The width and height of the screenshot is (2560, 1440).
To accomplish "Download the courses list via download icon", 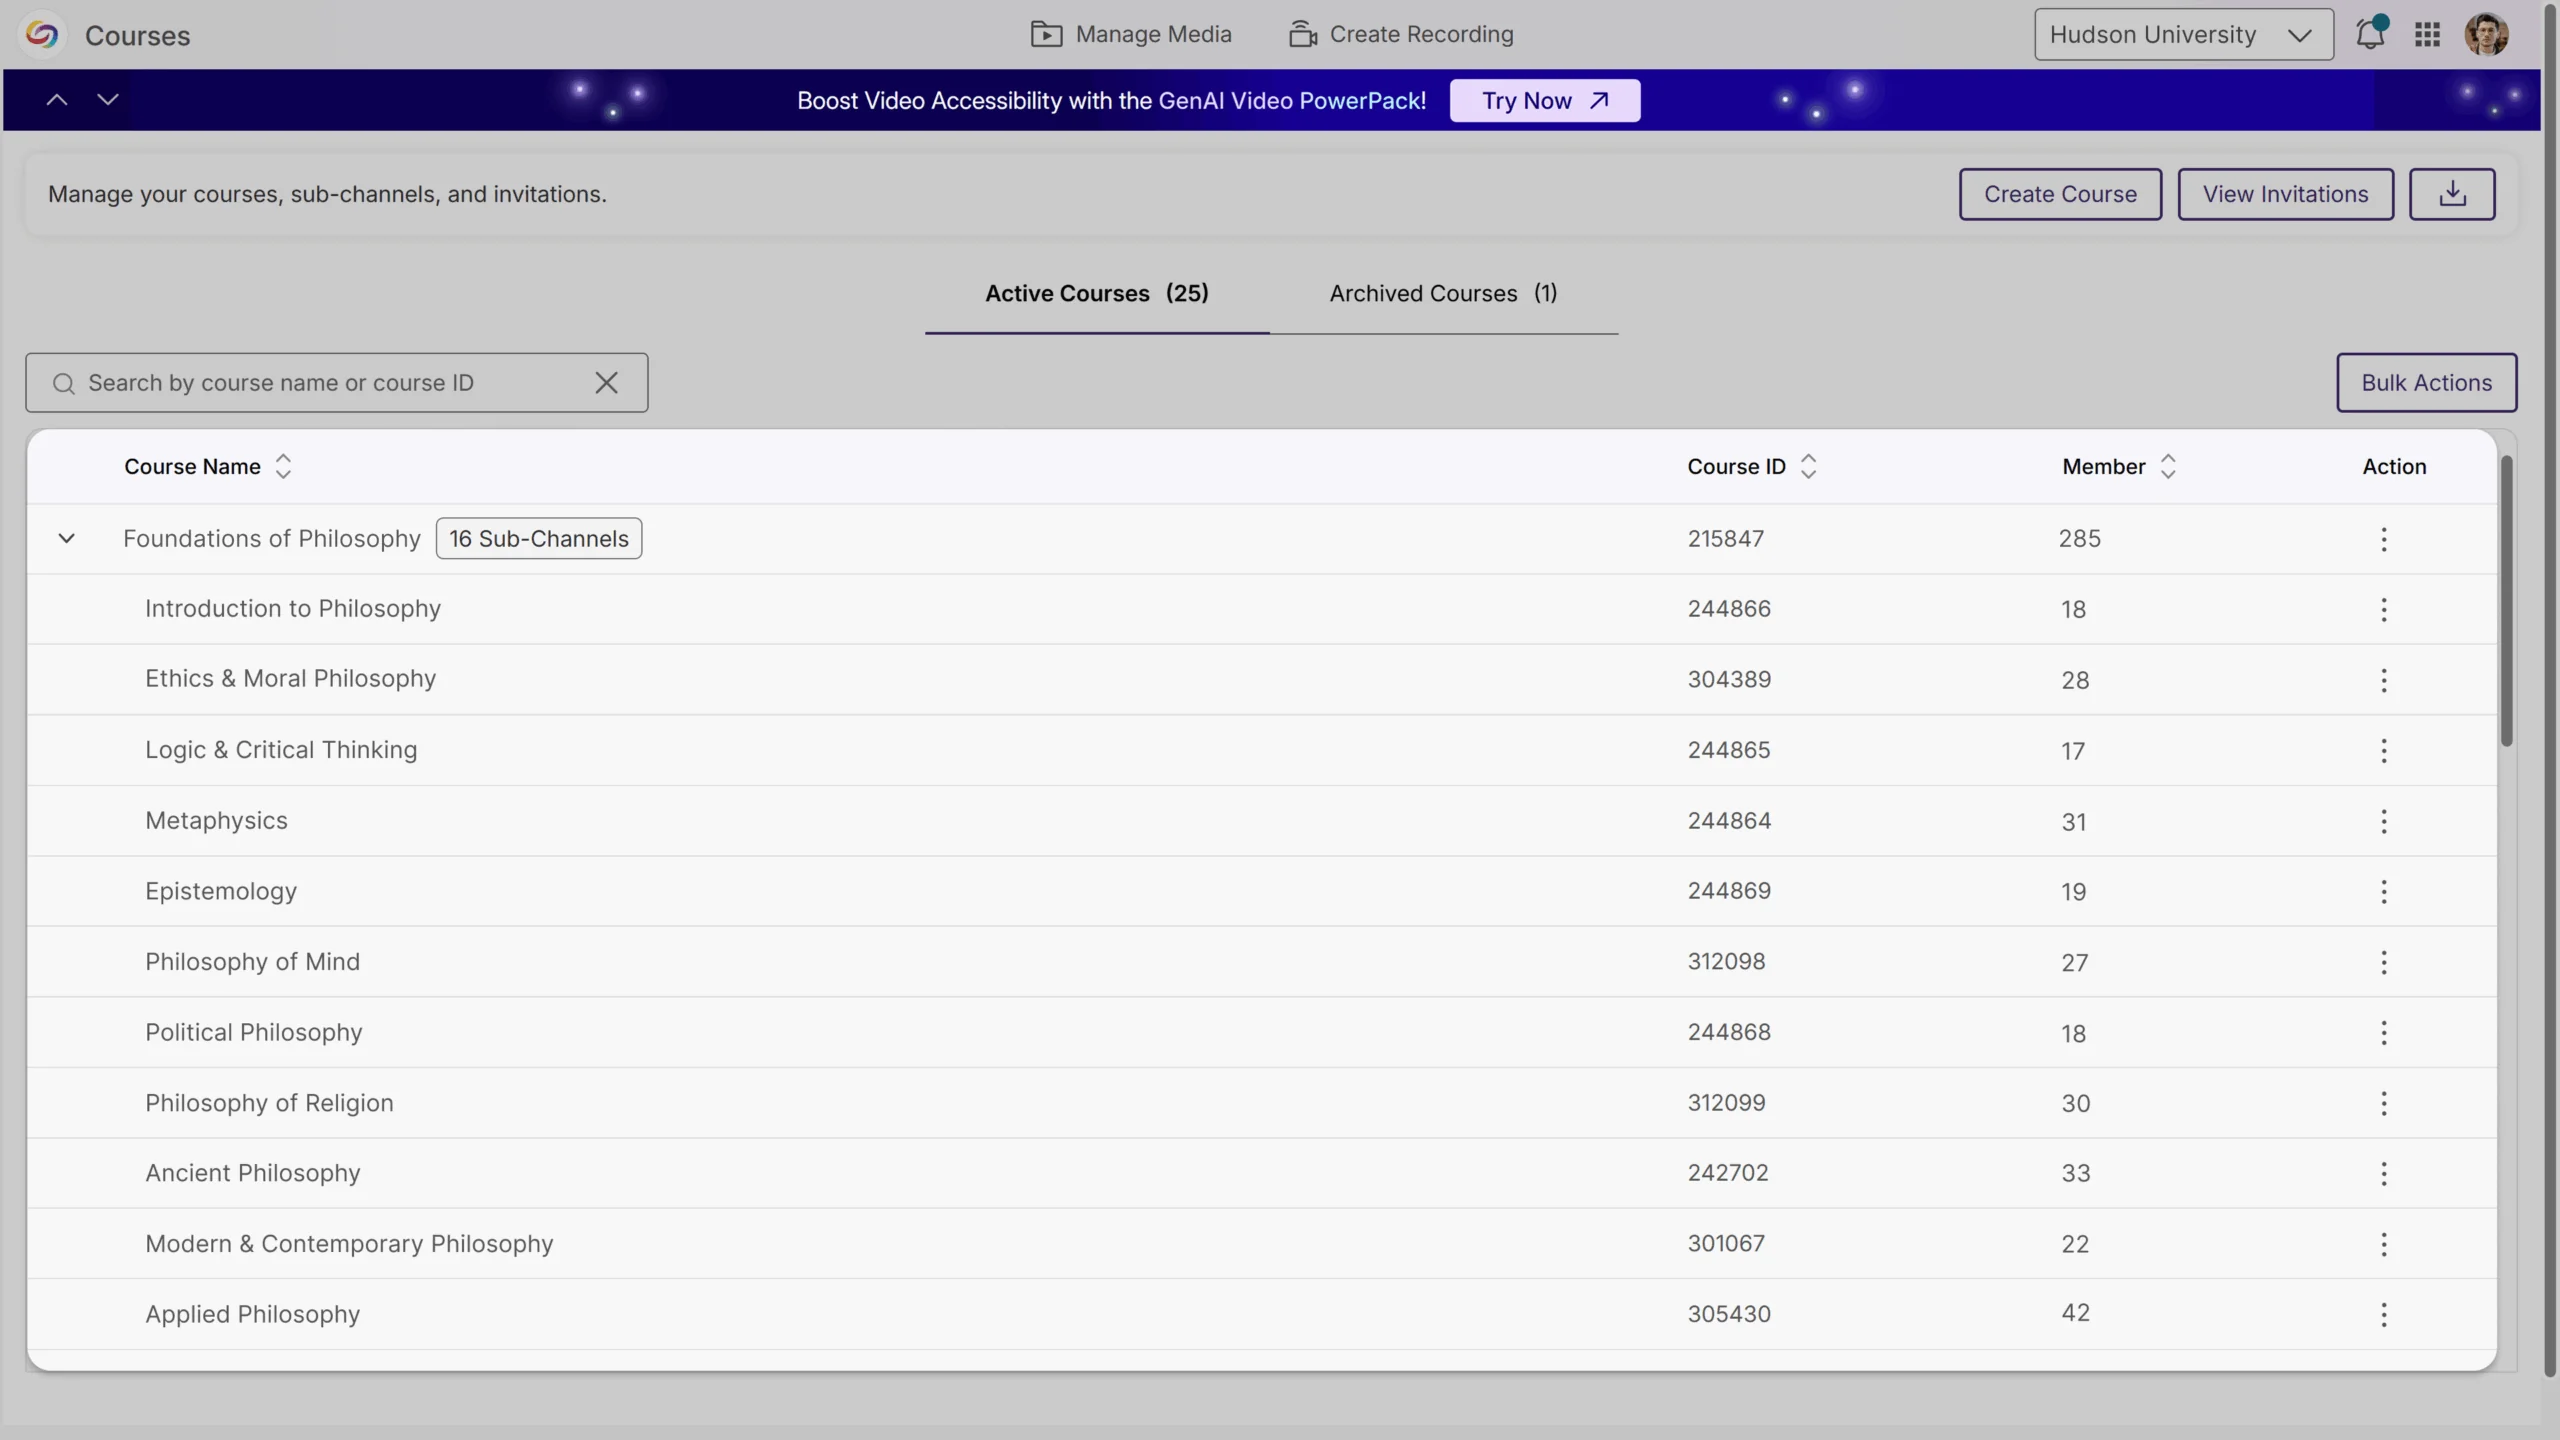I will click(x=2452, y=194).
